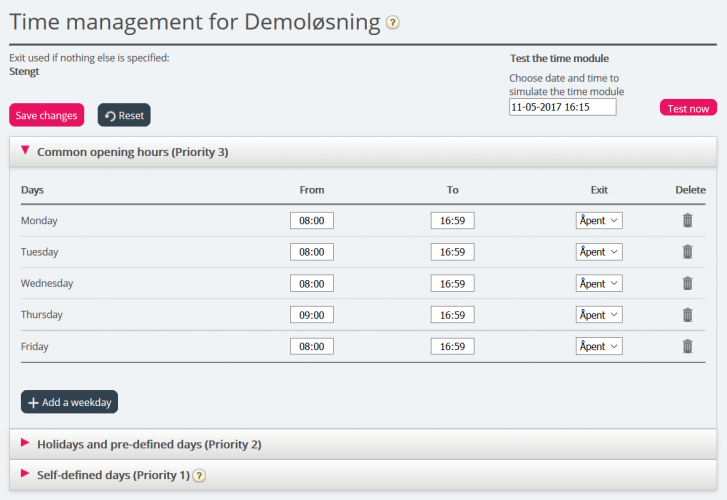
Task: Click Save changes button
Action: (46, 116)
